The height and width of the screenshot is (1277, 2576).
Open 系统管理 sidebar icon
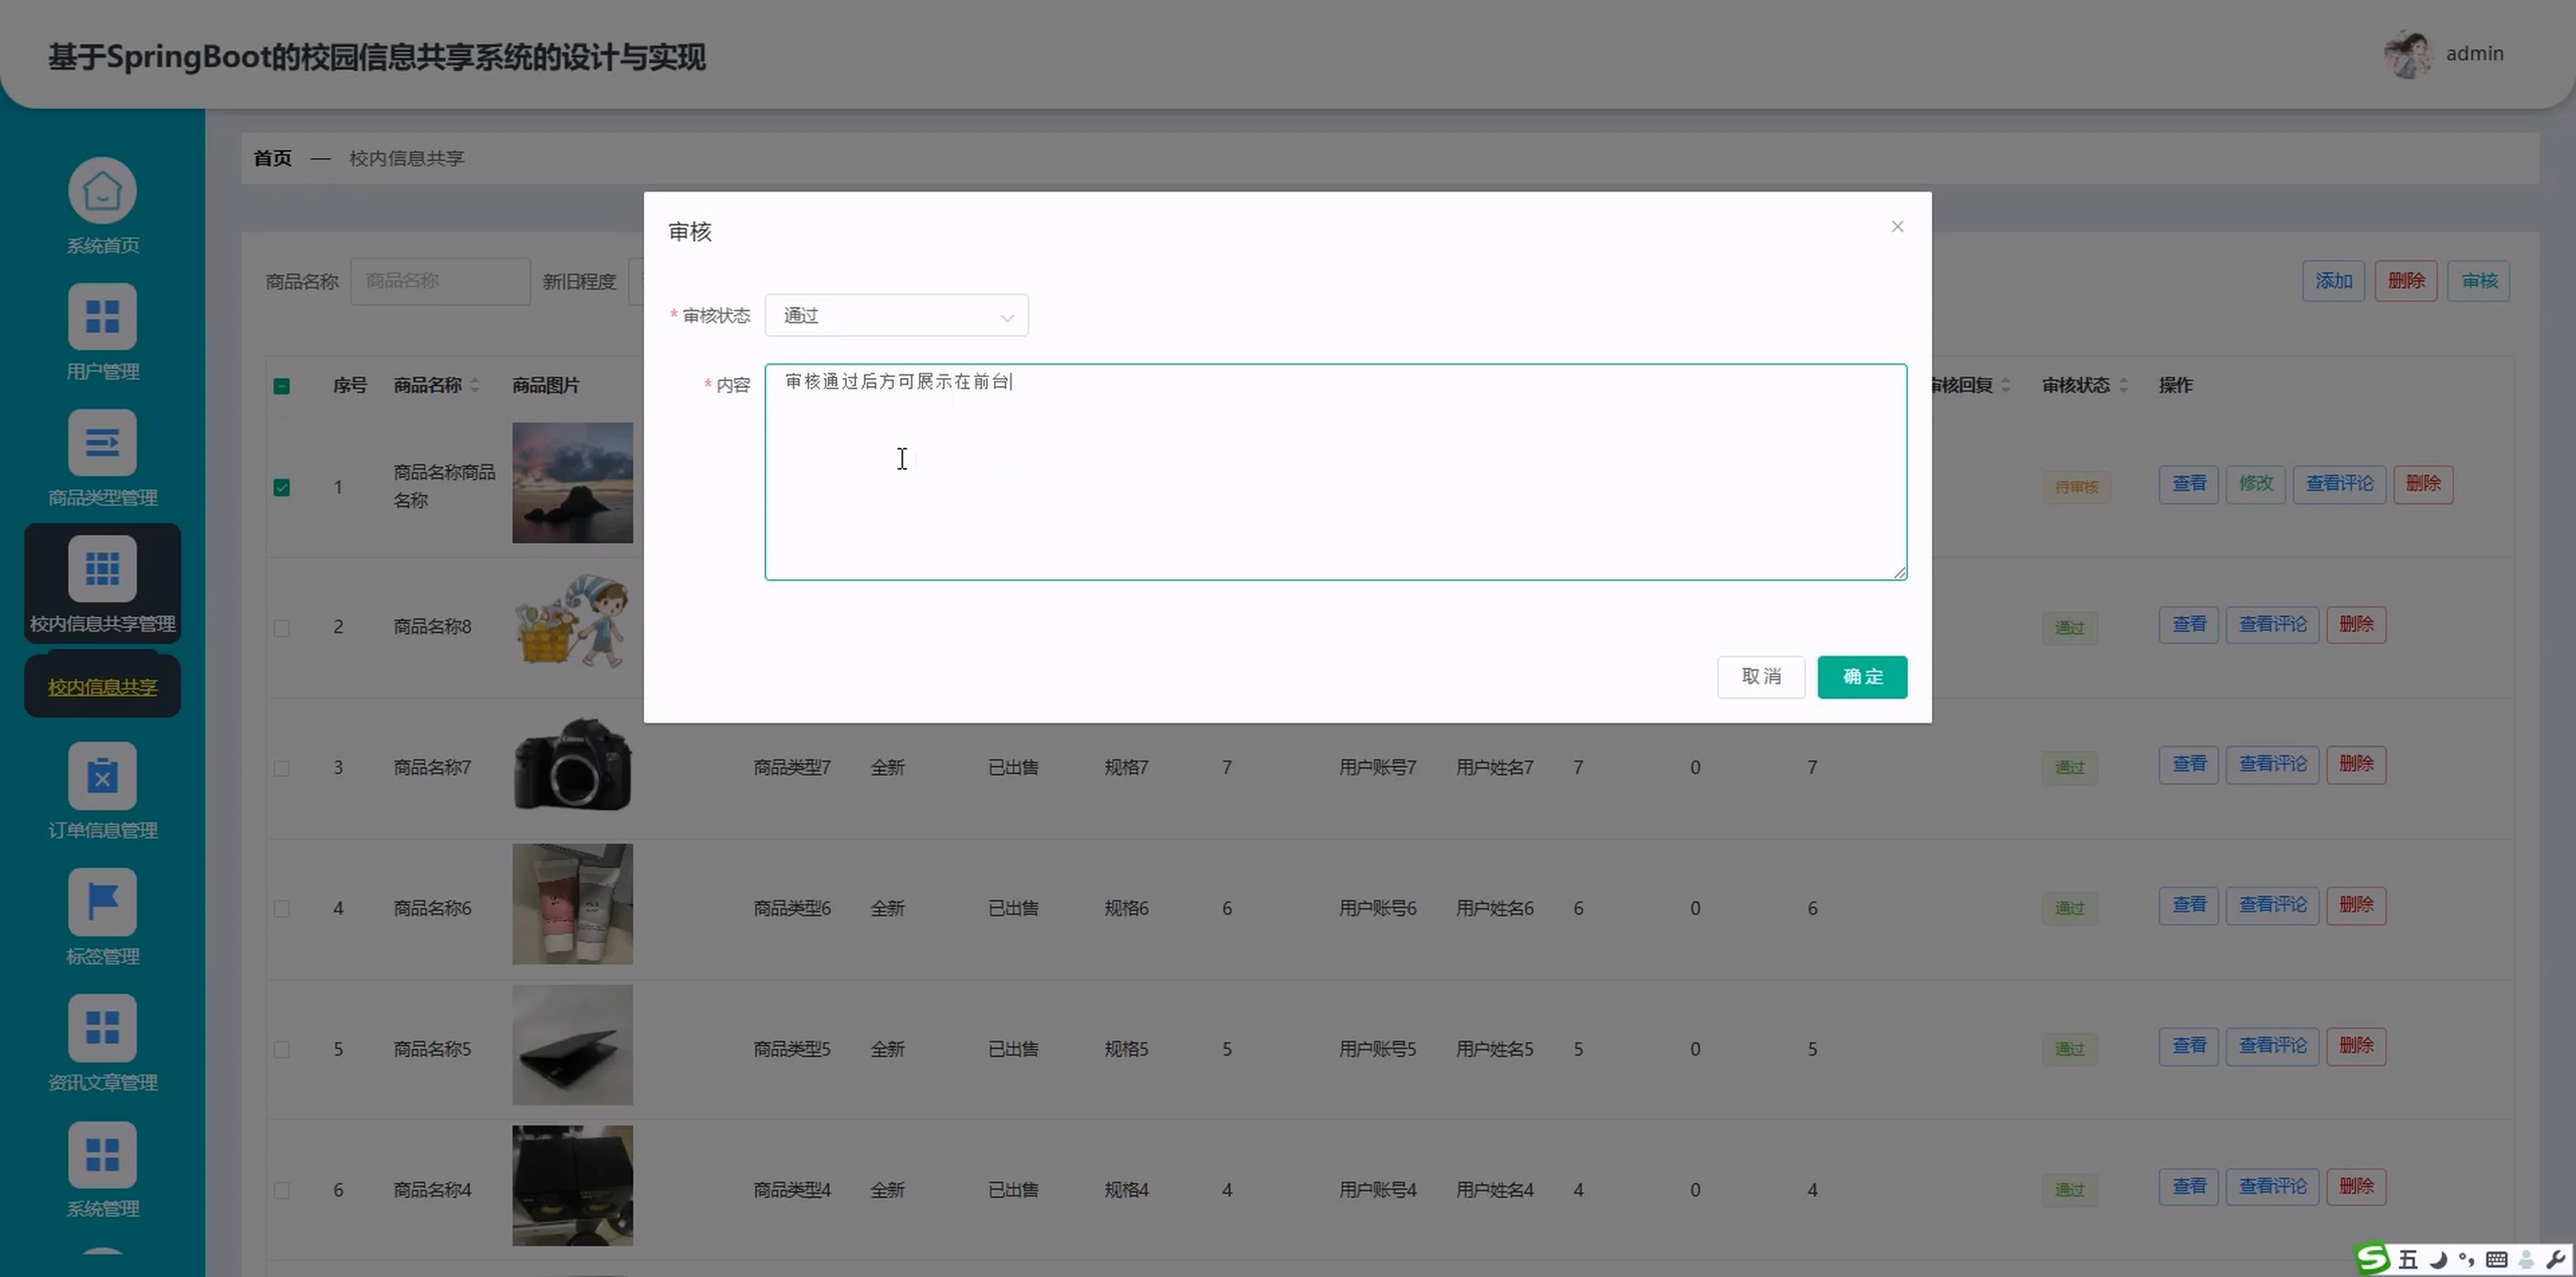click(x=102, y=1154)
